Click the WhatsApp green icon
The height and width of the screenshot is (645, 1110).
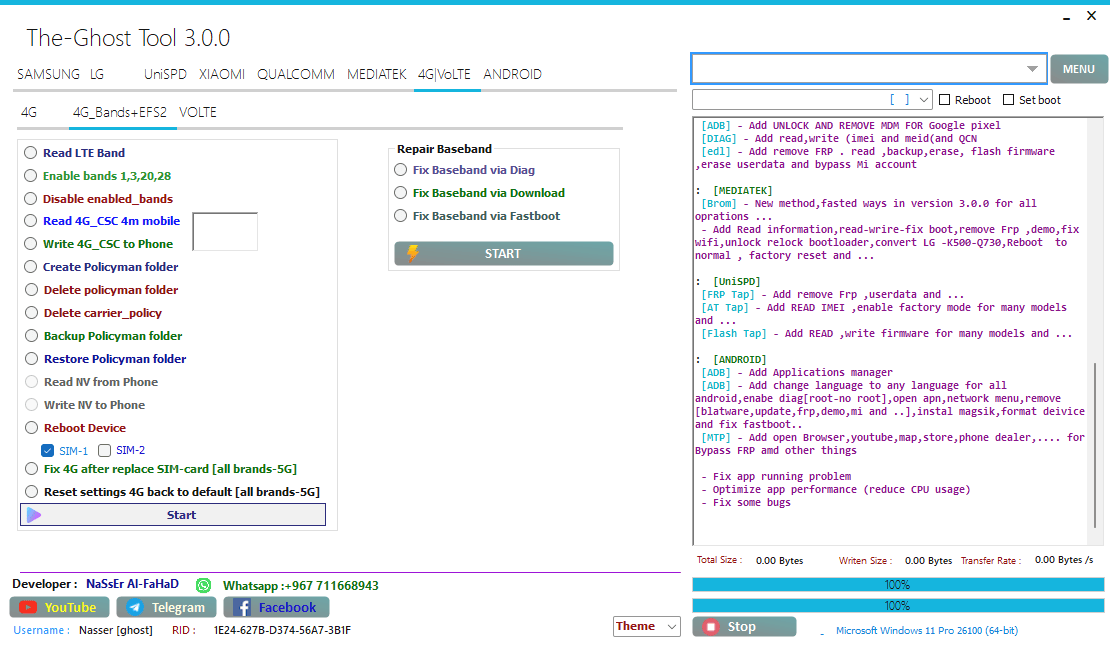[204, 586]
